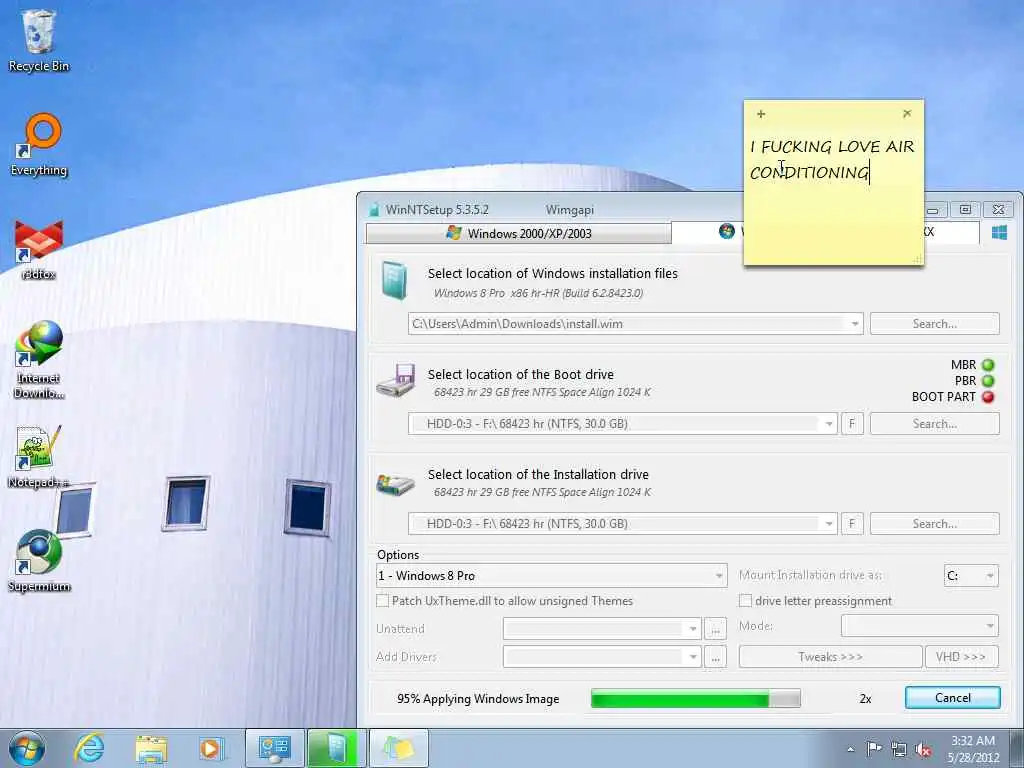Image resolution: width=1024 pixels, height=768 pixels.
Task: Toggle Patch UxTheme.dll checkbox
Action: (383, 601)
